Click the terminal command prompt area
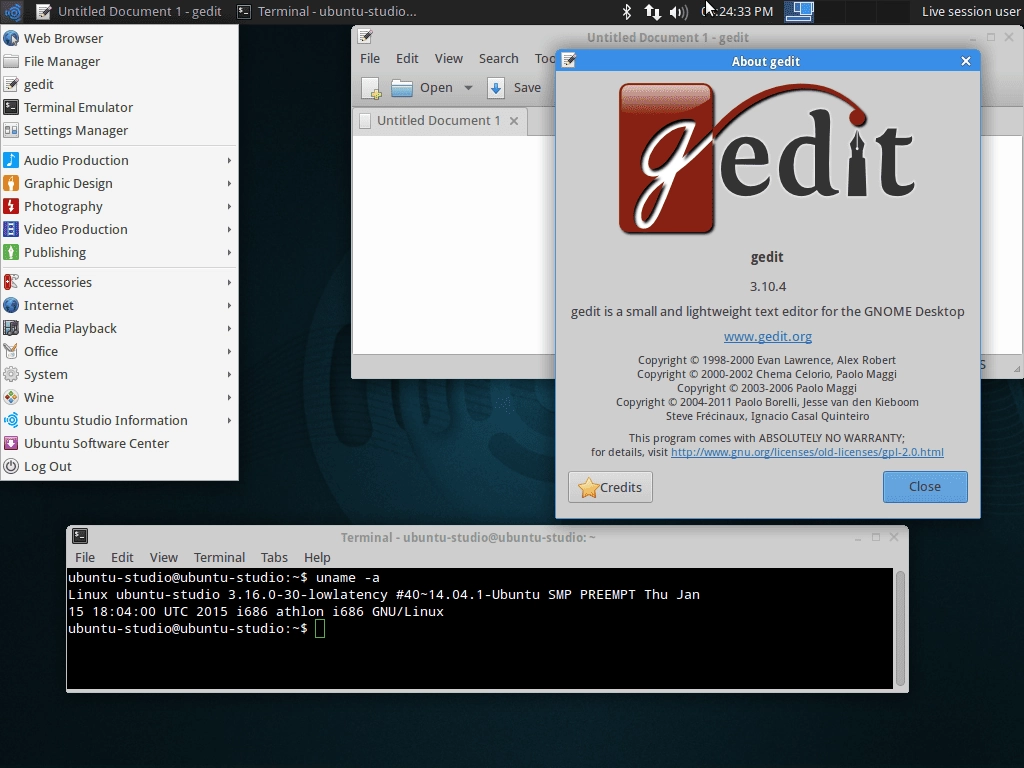This screenshot has height=768, width=1024. [x=480, y=628]
